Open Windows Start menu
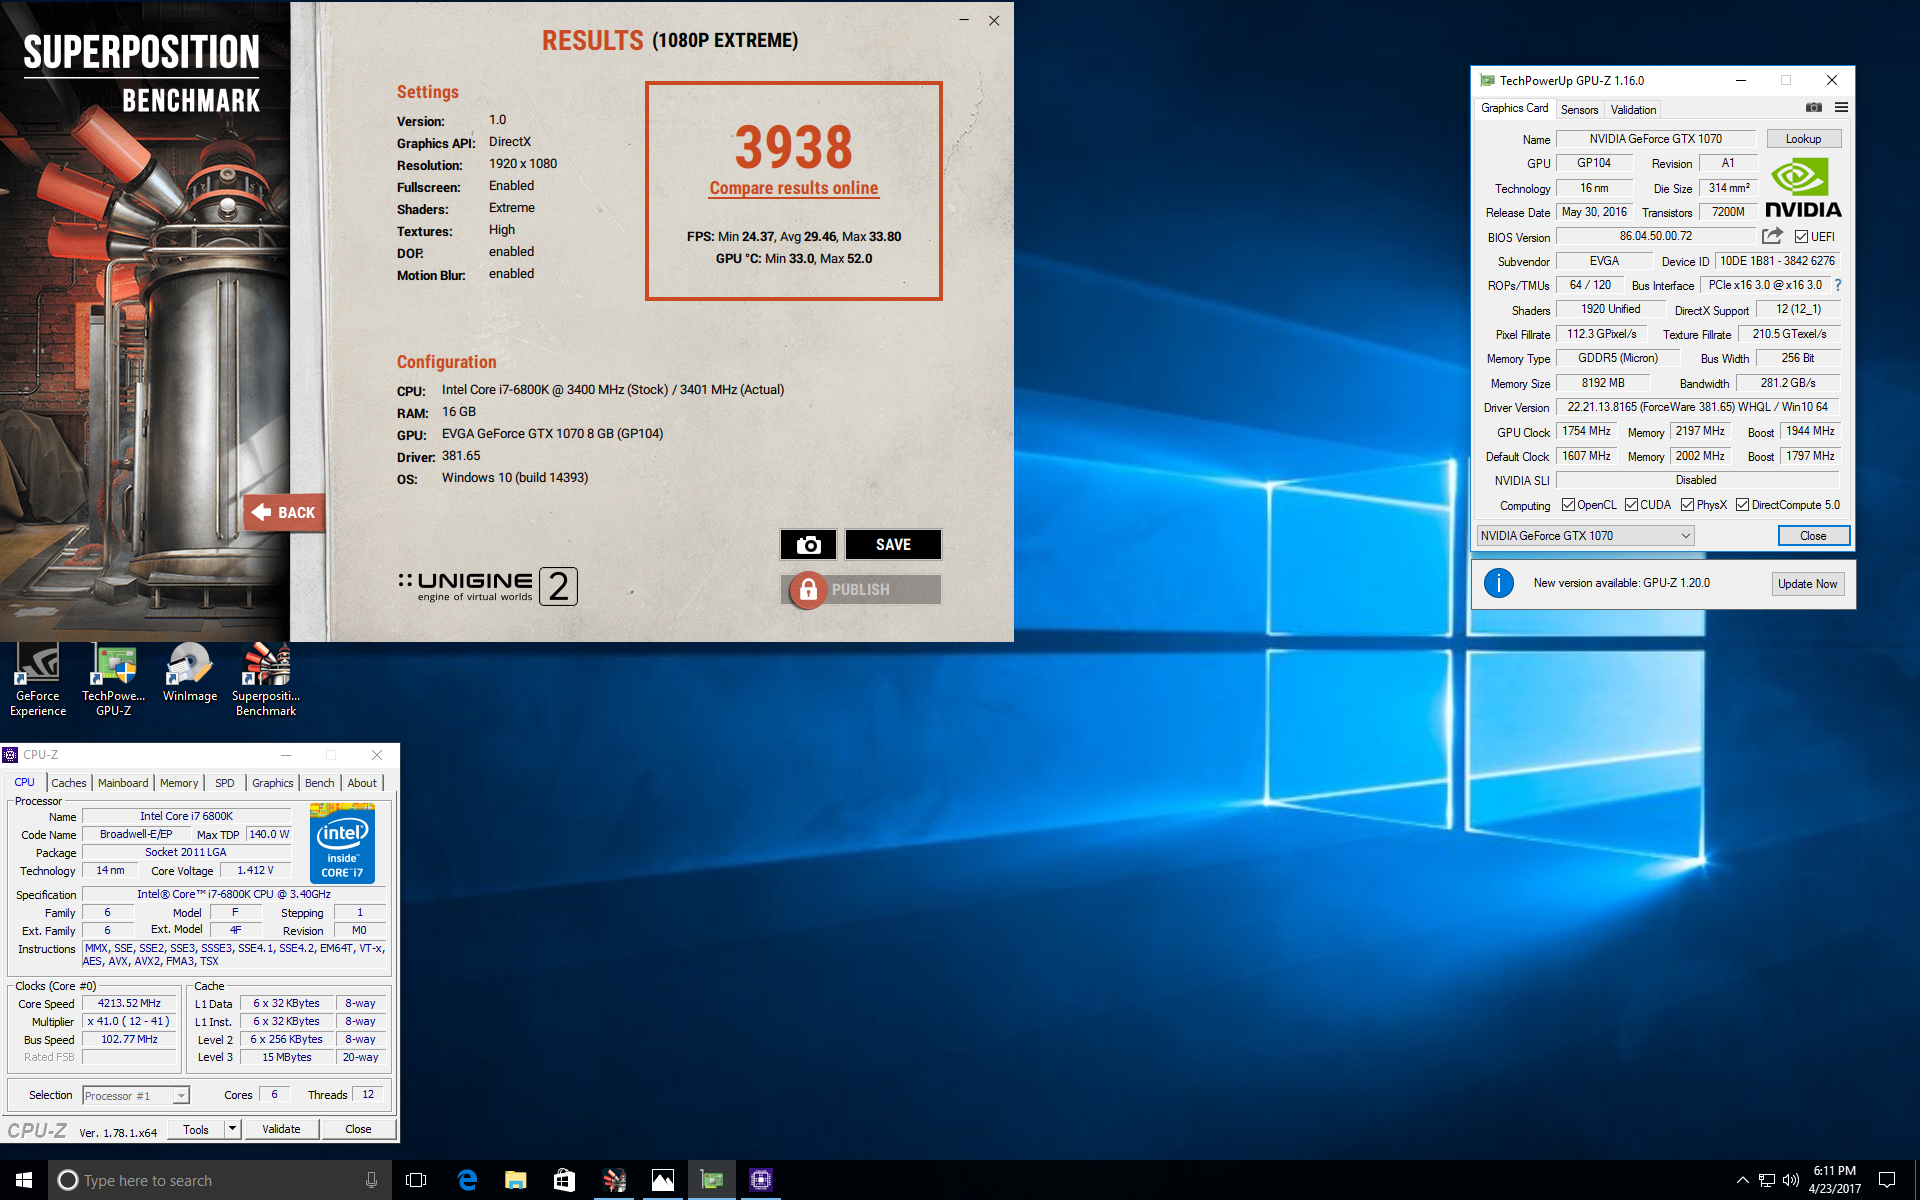Viewport: 1920px width, 1200px height. click(24, 1180)
